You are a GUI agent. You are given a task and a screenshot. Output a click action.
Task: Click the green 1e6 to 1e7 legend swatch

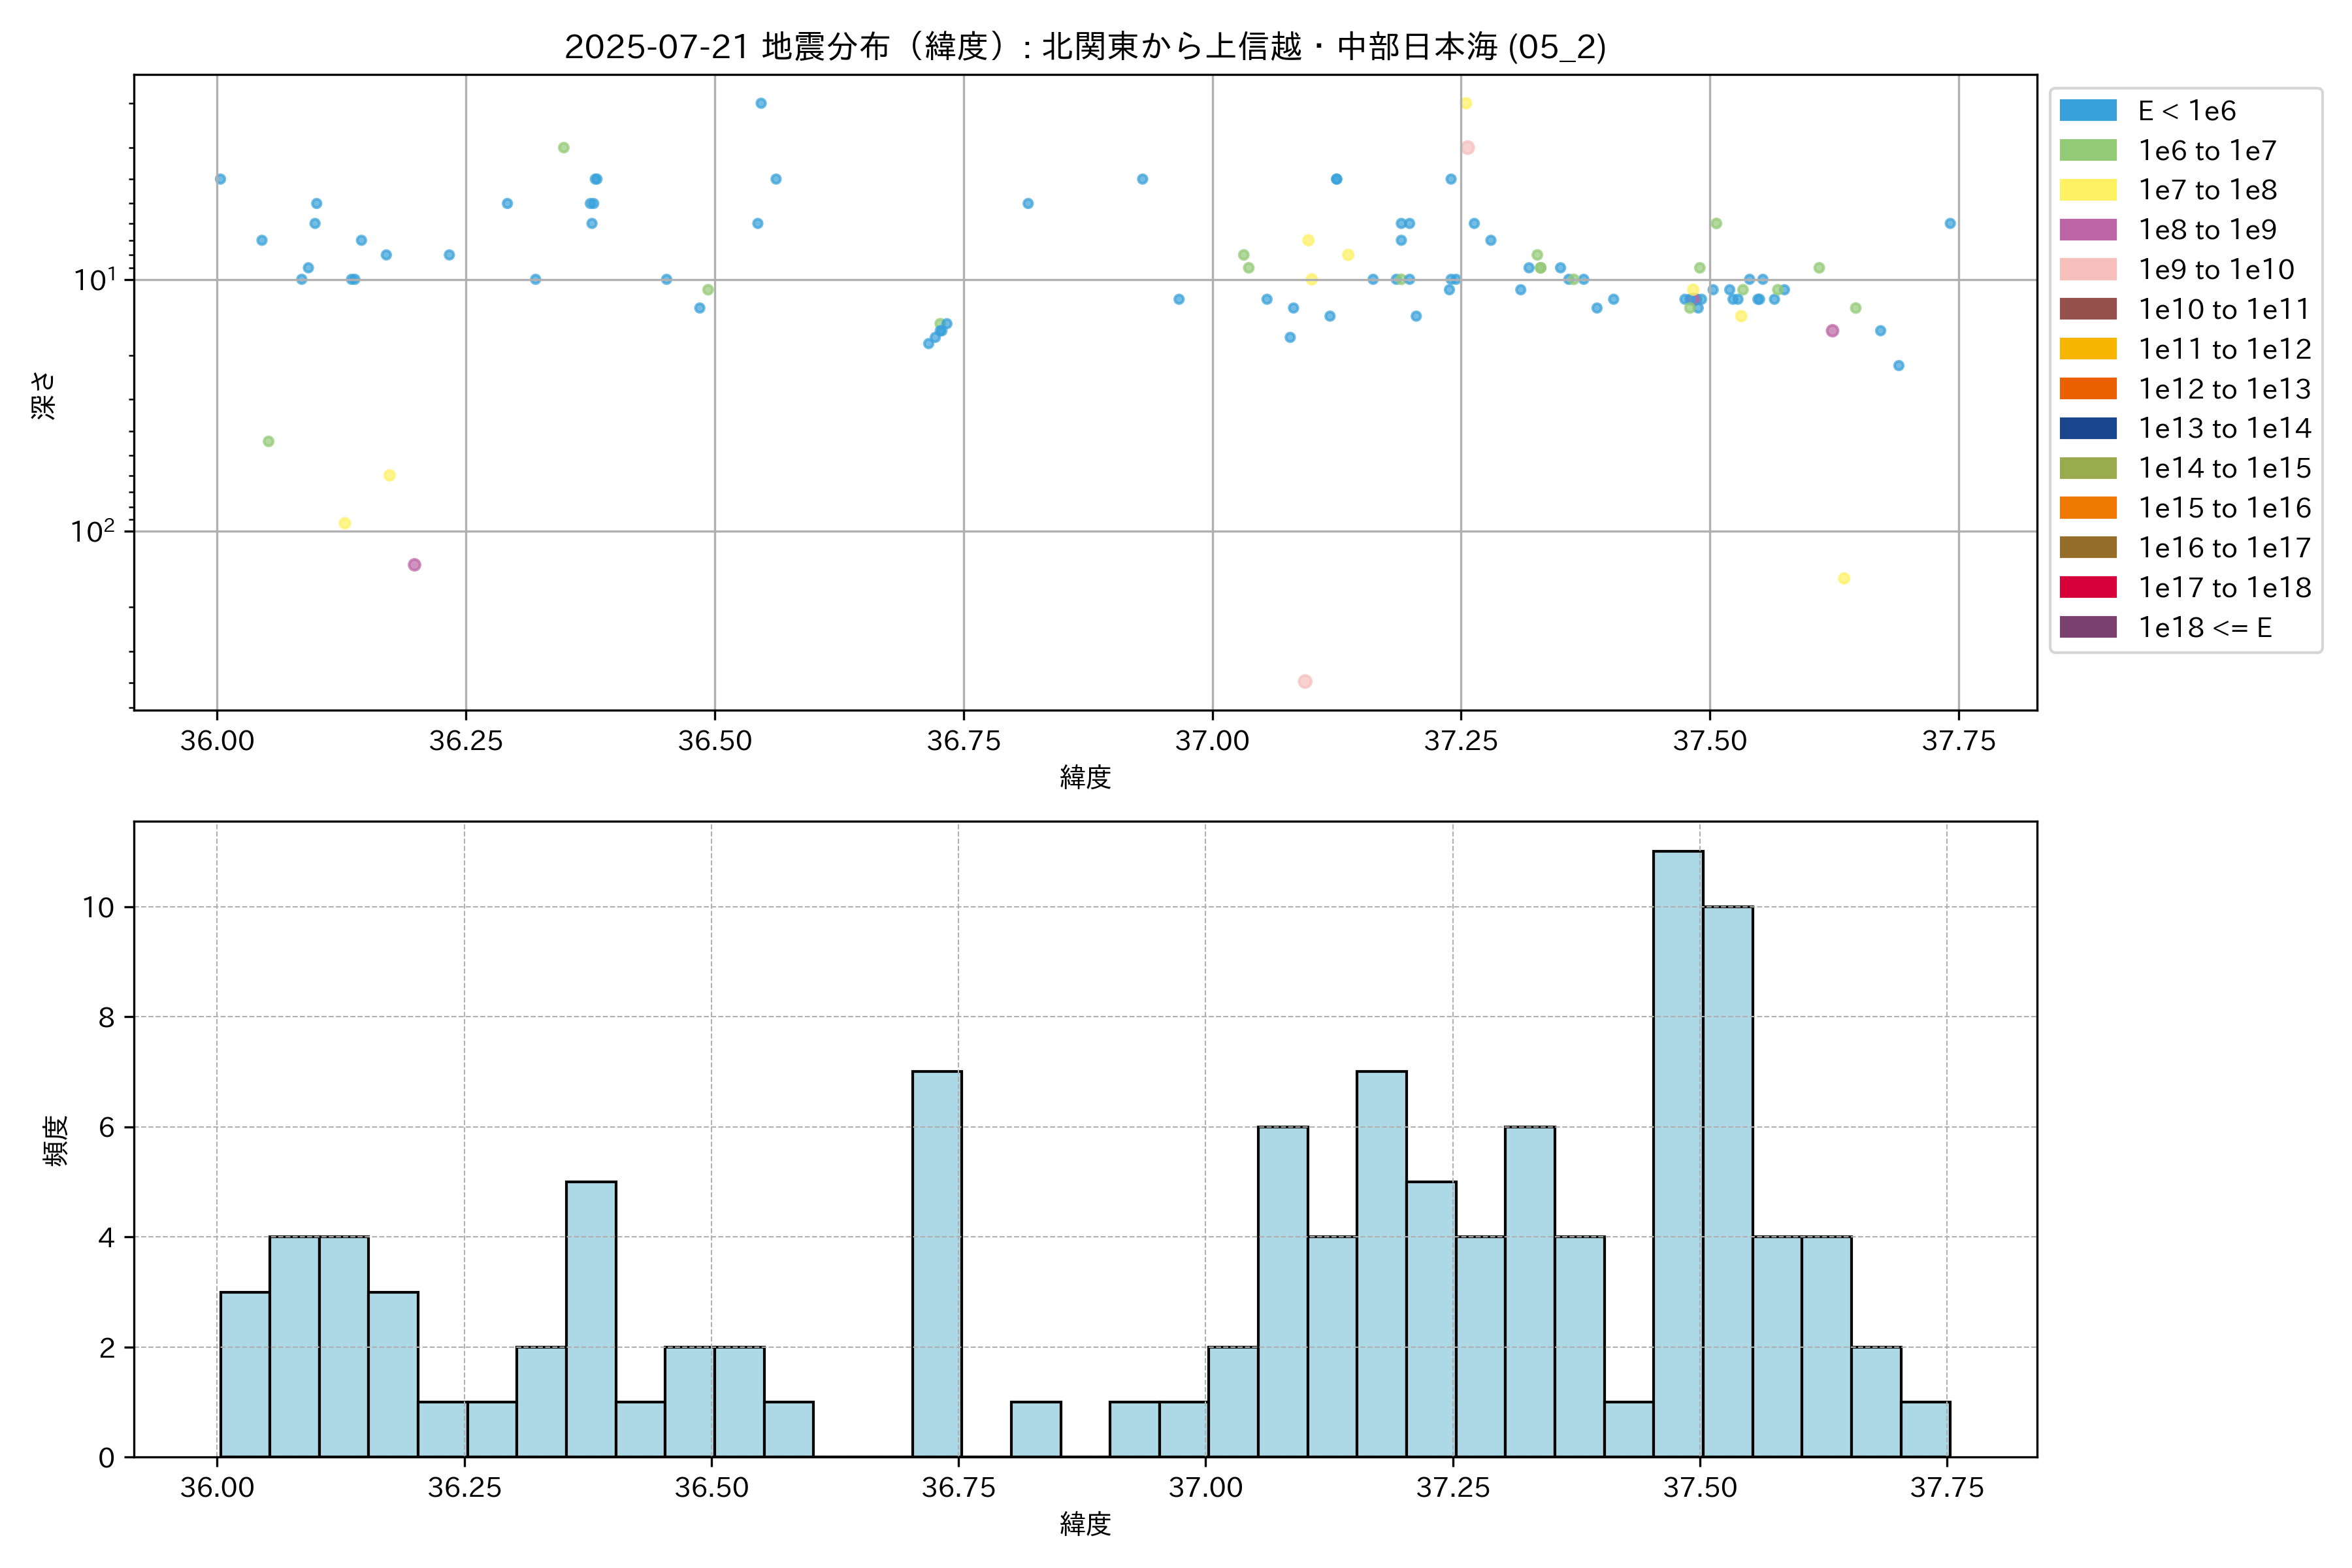2088,151
